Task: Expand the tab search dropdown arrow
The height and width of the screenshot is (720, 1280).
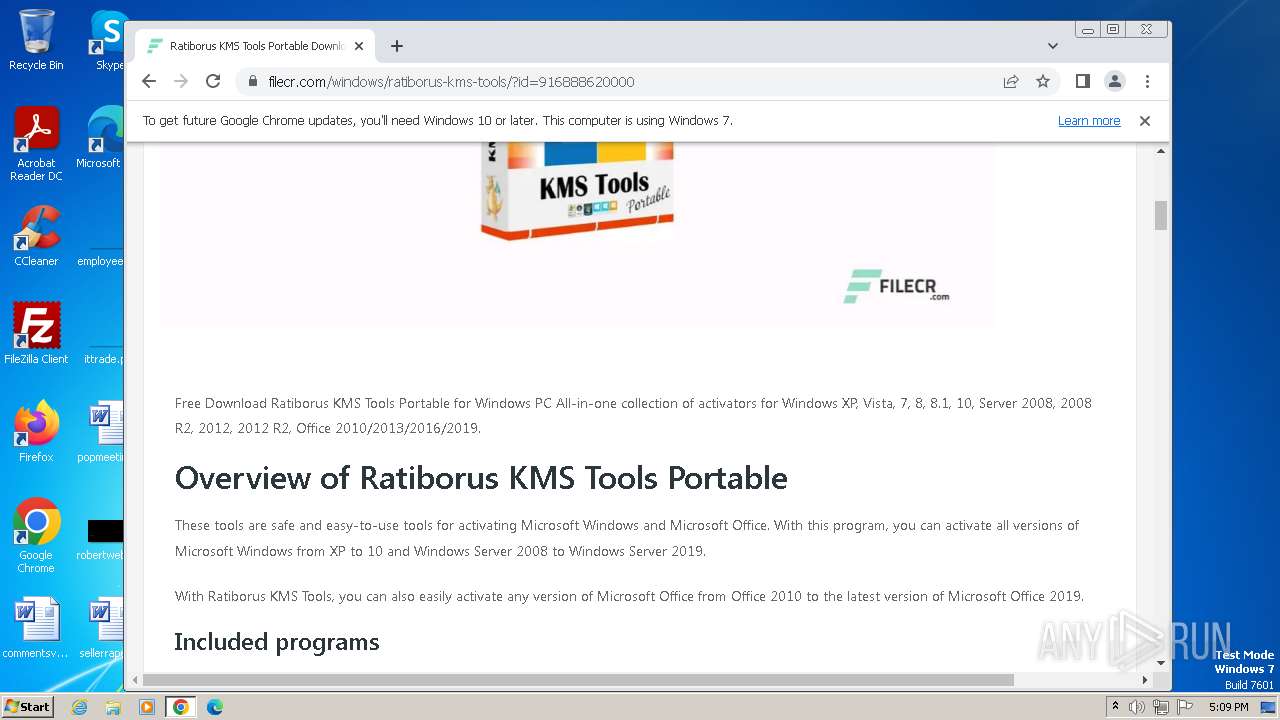Action: pyautogui.click(x=1053, y=46)
